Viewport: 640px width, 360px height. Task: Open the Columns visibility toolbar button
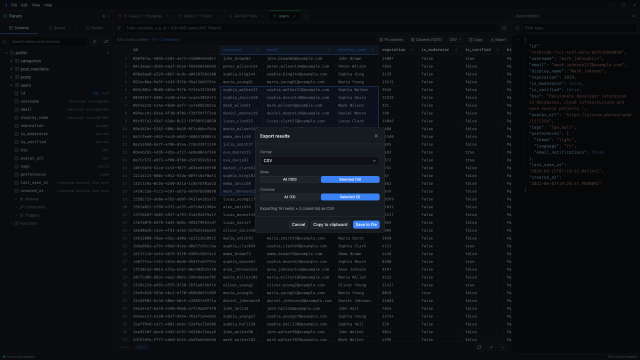[426, 40]
